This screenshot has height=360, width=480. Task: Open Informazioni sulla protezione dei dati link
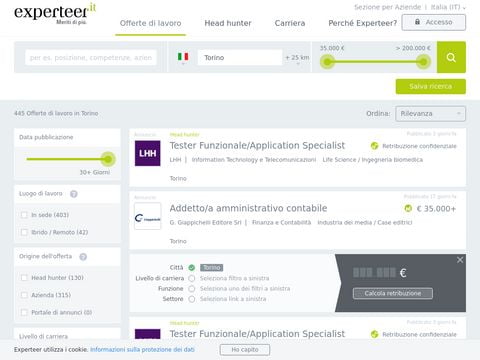pos(142,350)
